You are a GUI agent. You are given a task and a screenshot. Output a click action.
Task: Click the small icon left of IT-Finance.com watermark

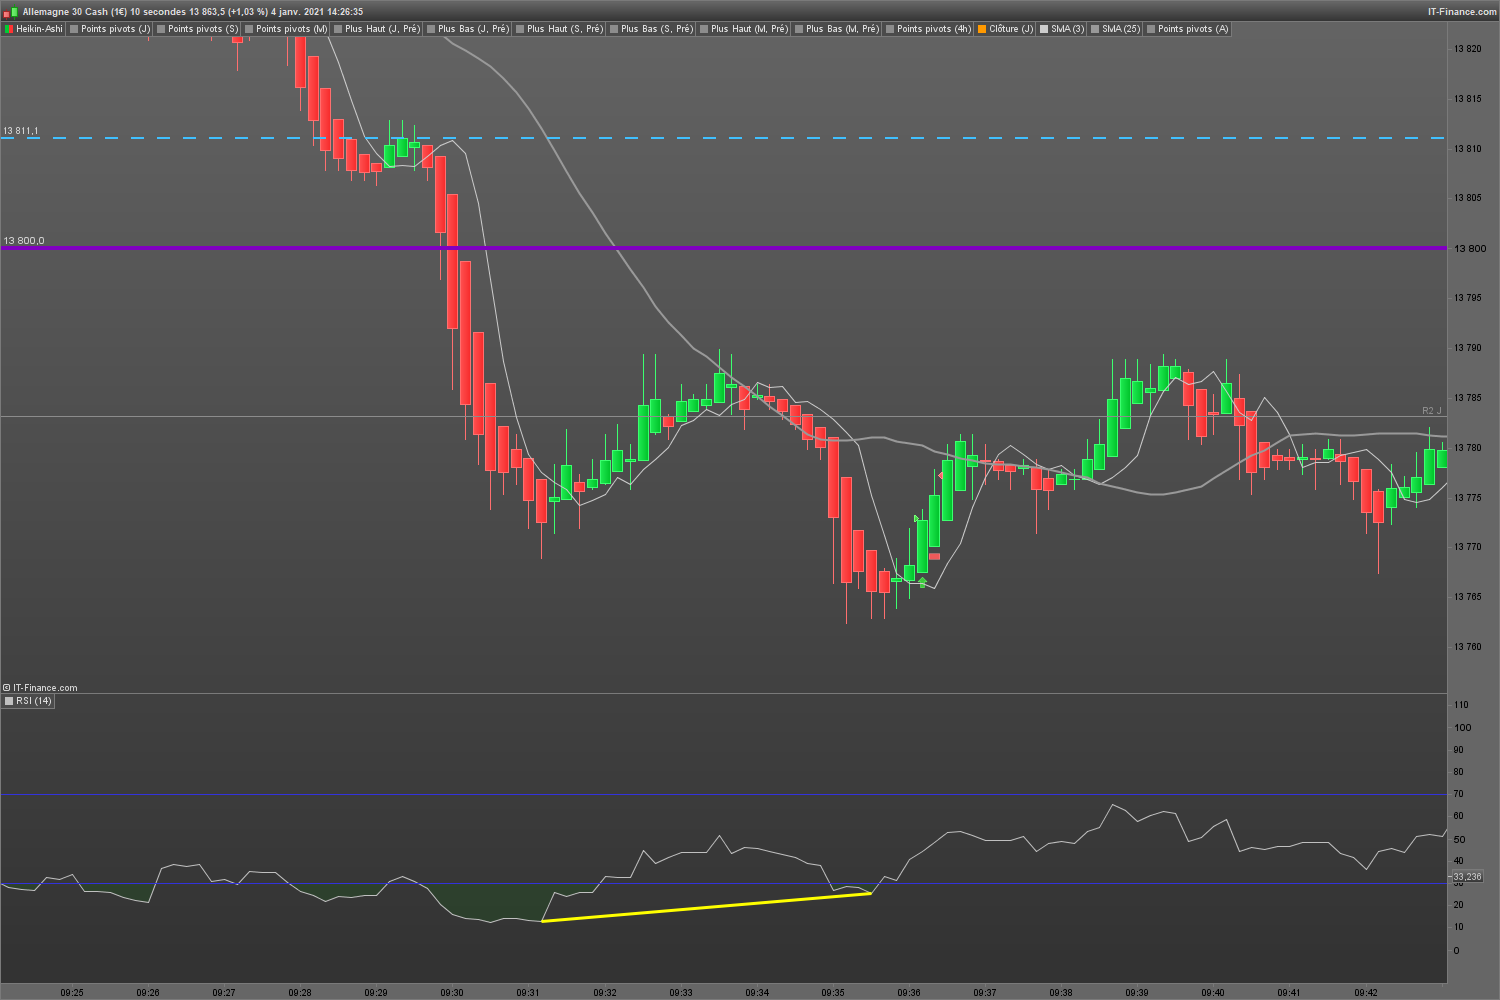point(6,688)
